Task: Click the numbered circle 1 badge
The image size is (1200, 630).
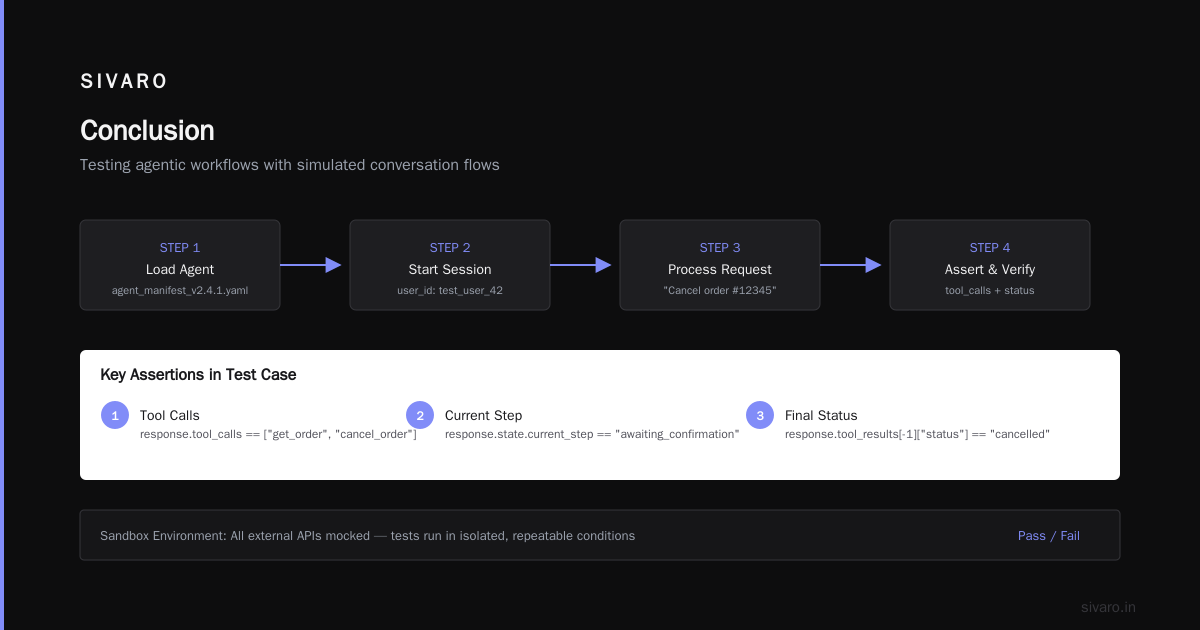Action: pos(115,415)
